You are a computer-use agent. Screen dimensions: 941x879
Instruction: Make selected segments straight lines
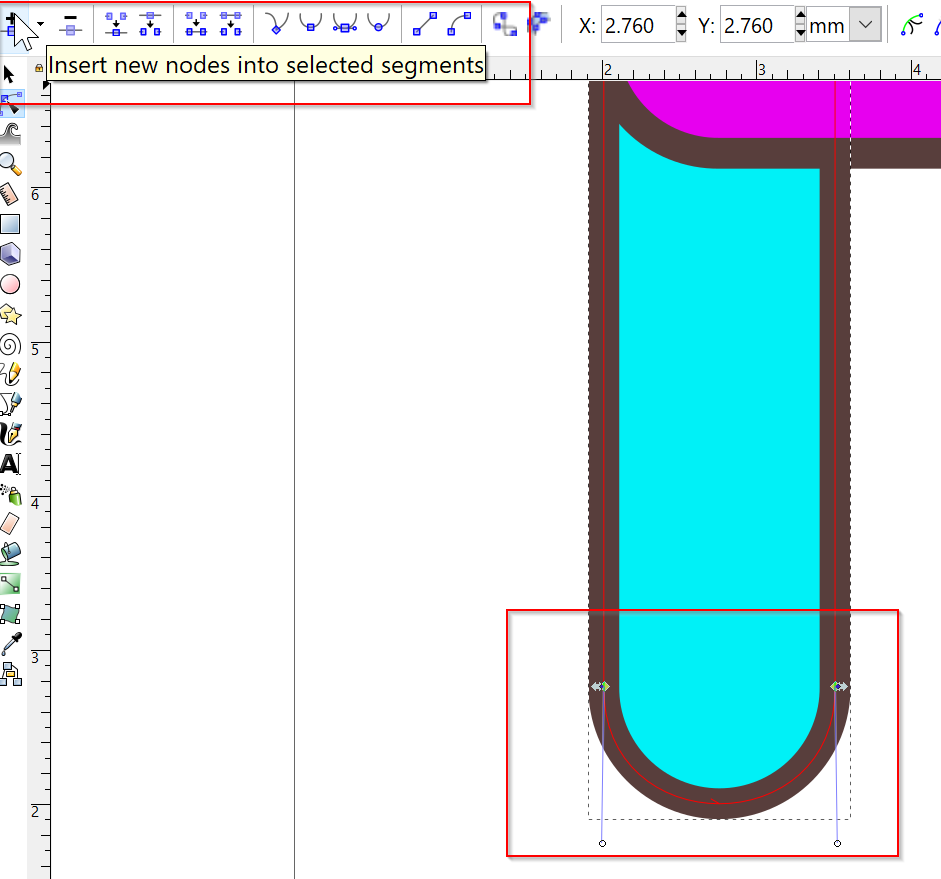(425, 24)
